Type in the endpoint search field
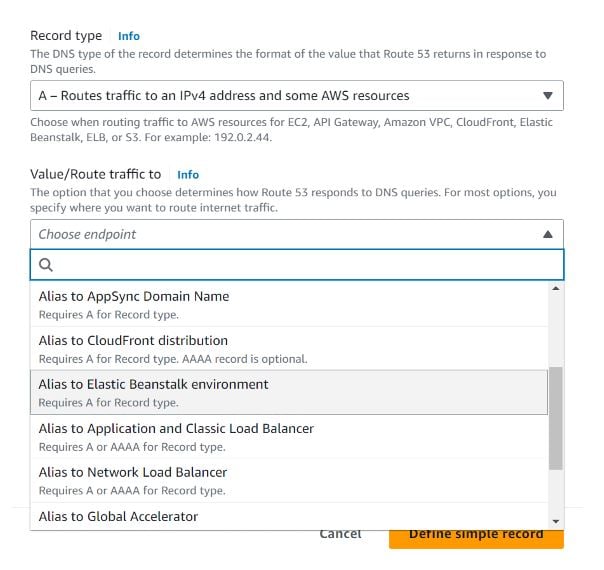Viewport: 604px width, 570px height. [300, 265]
